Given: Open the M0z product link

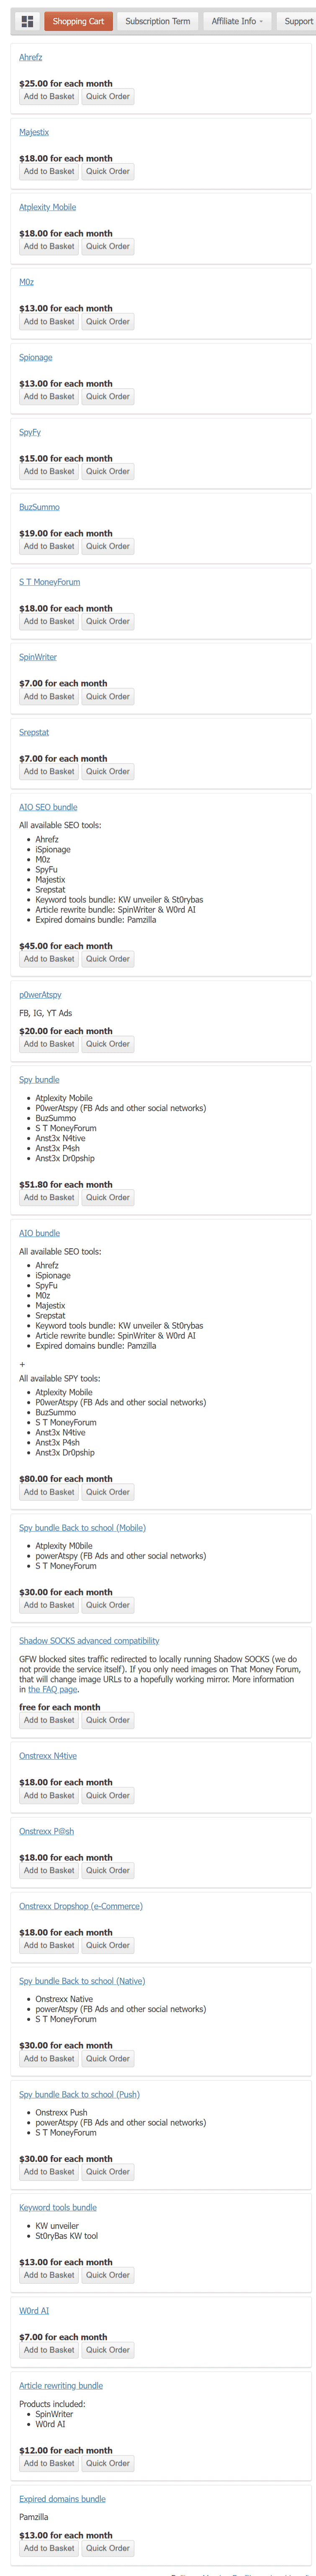Looking at the screenshot, I should point(27,282).
